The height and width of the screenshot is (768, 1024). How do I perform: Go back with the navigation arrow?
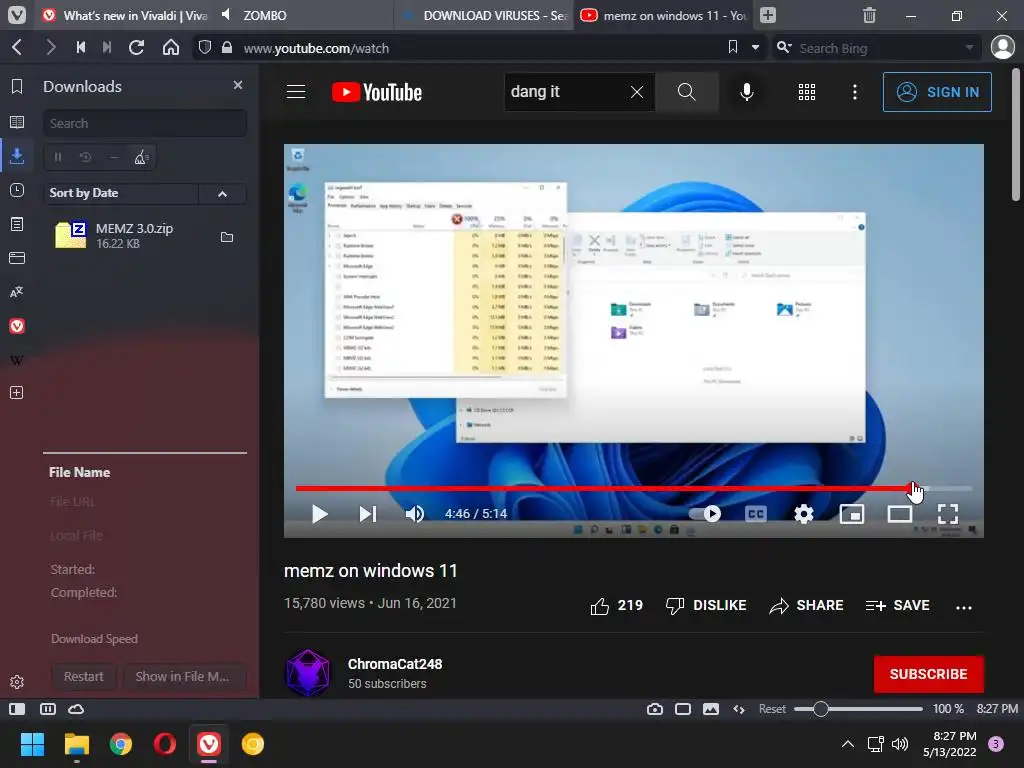tap(18, 48)
